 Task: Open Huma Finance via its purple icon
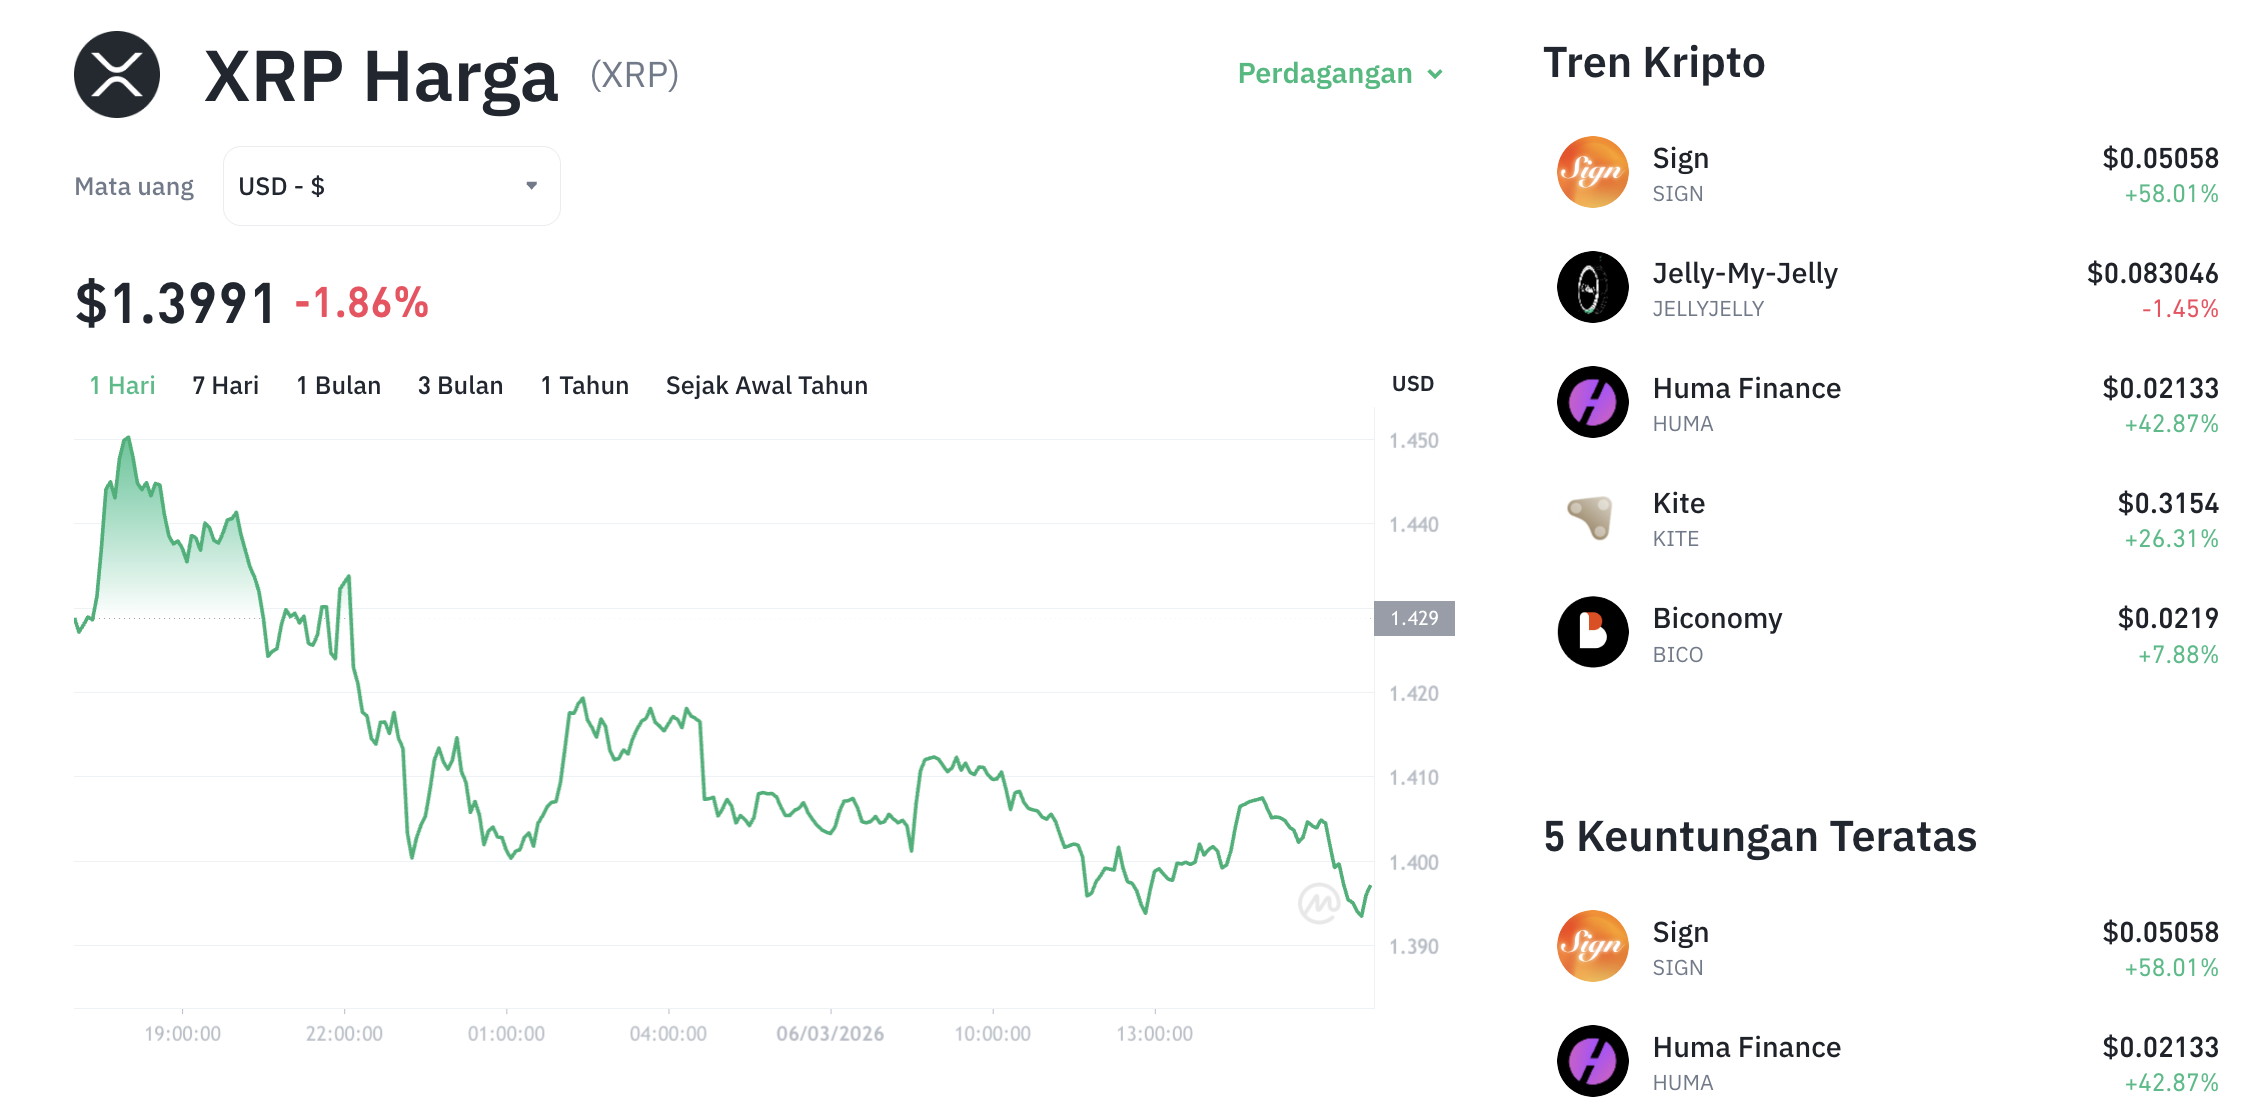click(x=1592, y=402)
